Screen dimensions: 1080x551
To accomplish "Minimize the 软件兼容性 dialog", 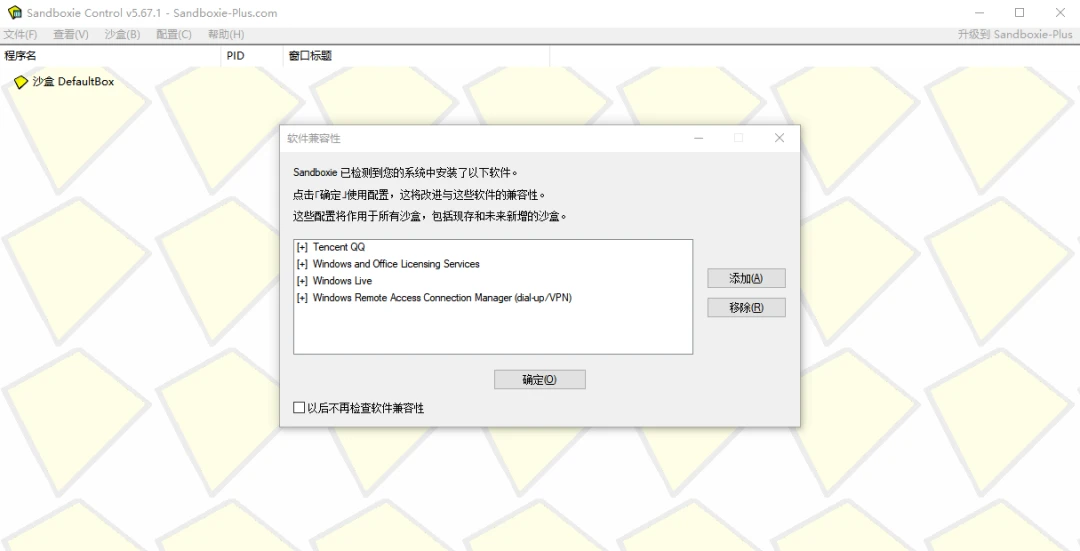I will click(x=698, y=138).
